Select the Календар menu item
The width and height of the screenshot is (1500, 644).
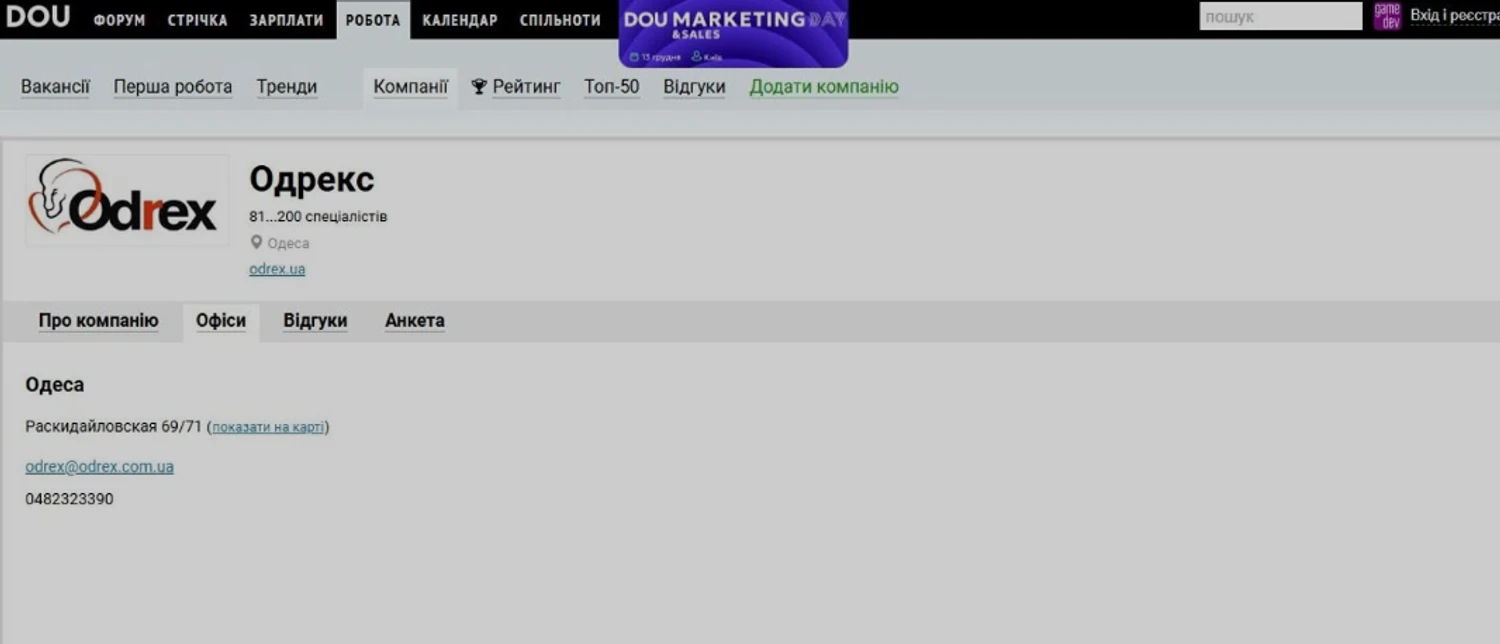459,20
